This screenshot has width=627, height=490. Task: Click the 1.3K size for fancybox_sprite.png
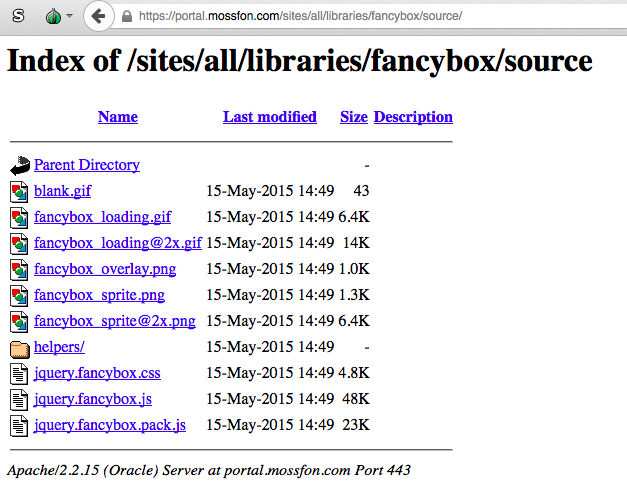tap(354, 295)
